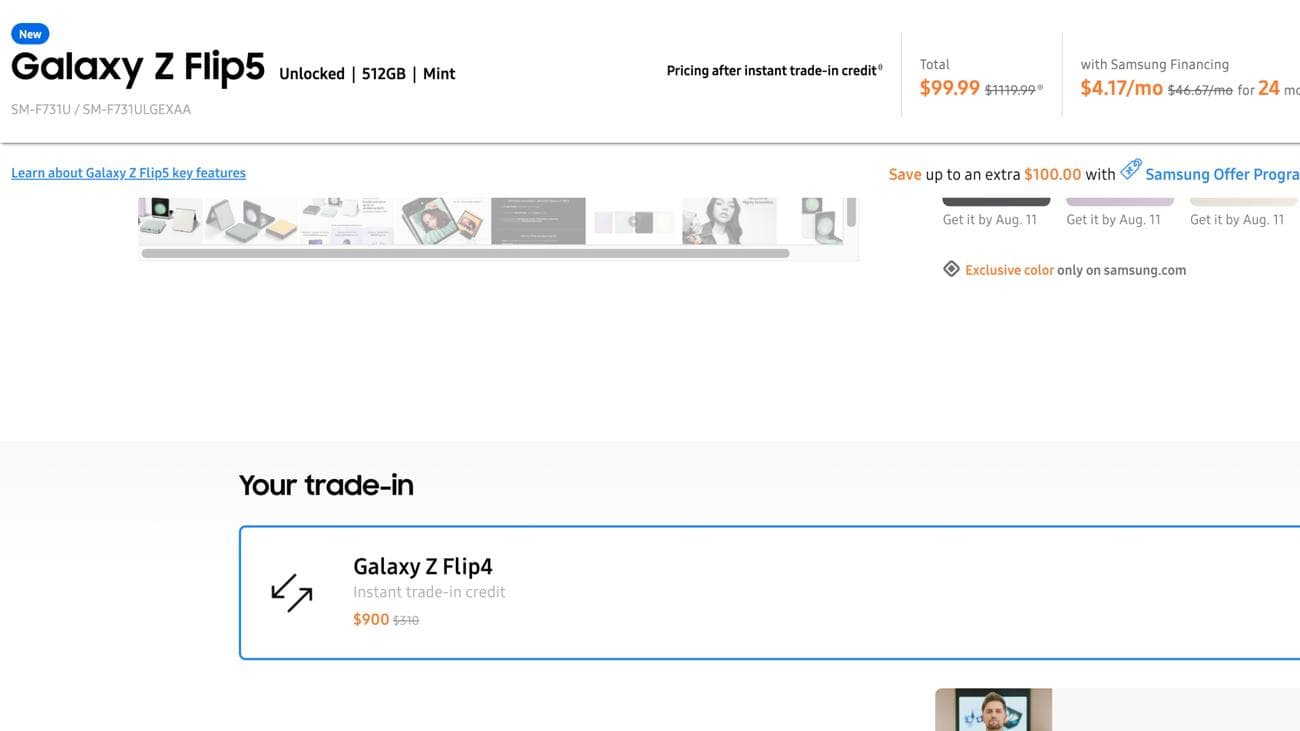Select the Lavender color swatch
Viewport: 1300px width, 731px height.
pyautogui.click(x=1119, y=197)
